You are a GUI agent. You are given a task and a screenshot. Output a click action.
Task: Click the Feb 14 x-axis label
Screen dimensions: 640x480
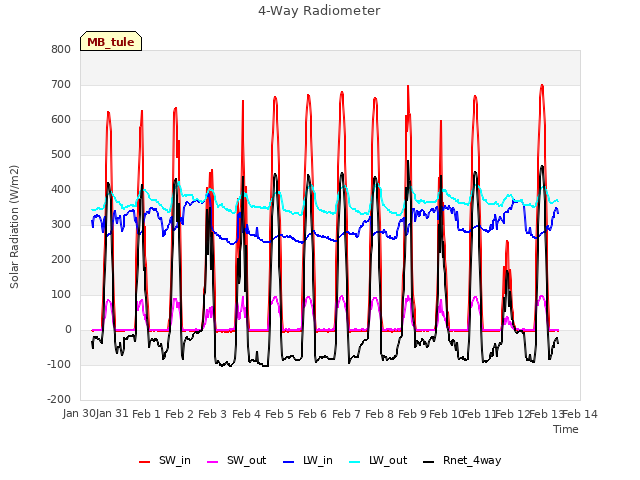click(x=580, y=414)
